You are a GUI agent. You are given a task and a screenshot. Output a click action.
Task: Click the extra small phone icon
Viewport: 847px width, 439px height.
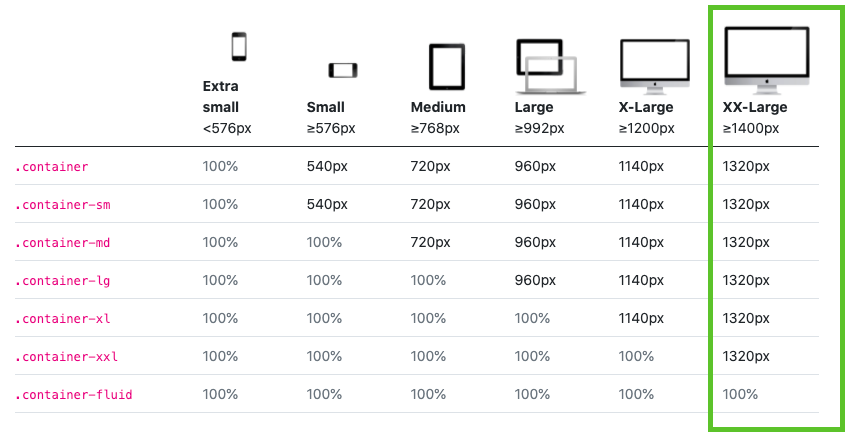[238, 47]
